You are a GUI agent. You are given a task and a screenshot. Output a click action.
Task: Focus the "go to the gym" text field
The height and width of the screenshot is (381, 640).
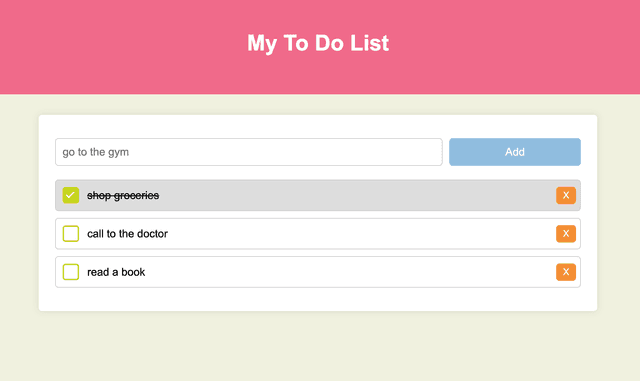click(x=249, y=152)
